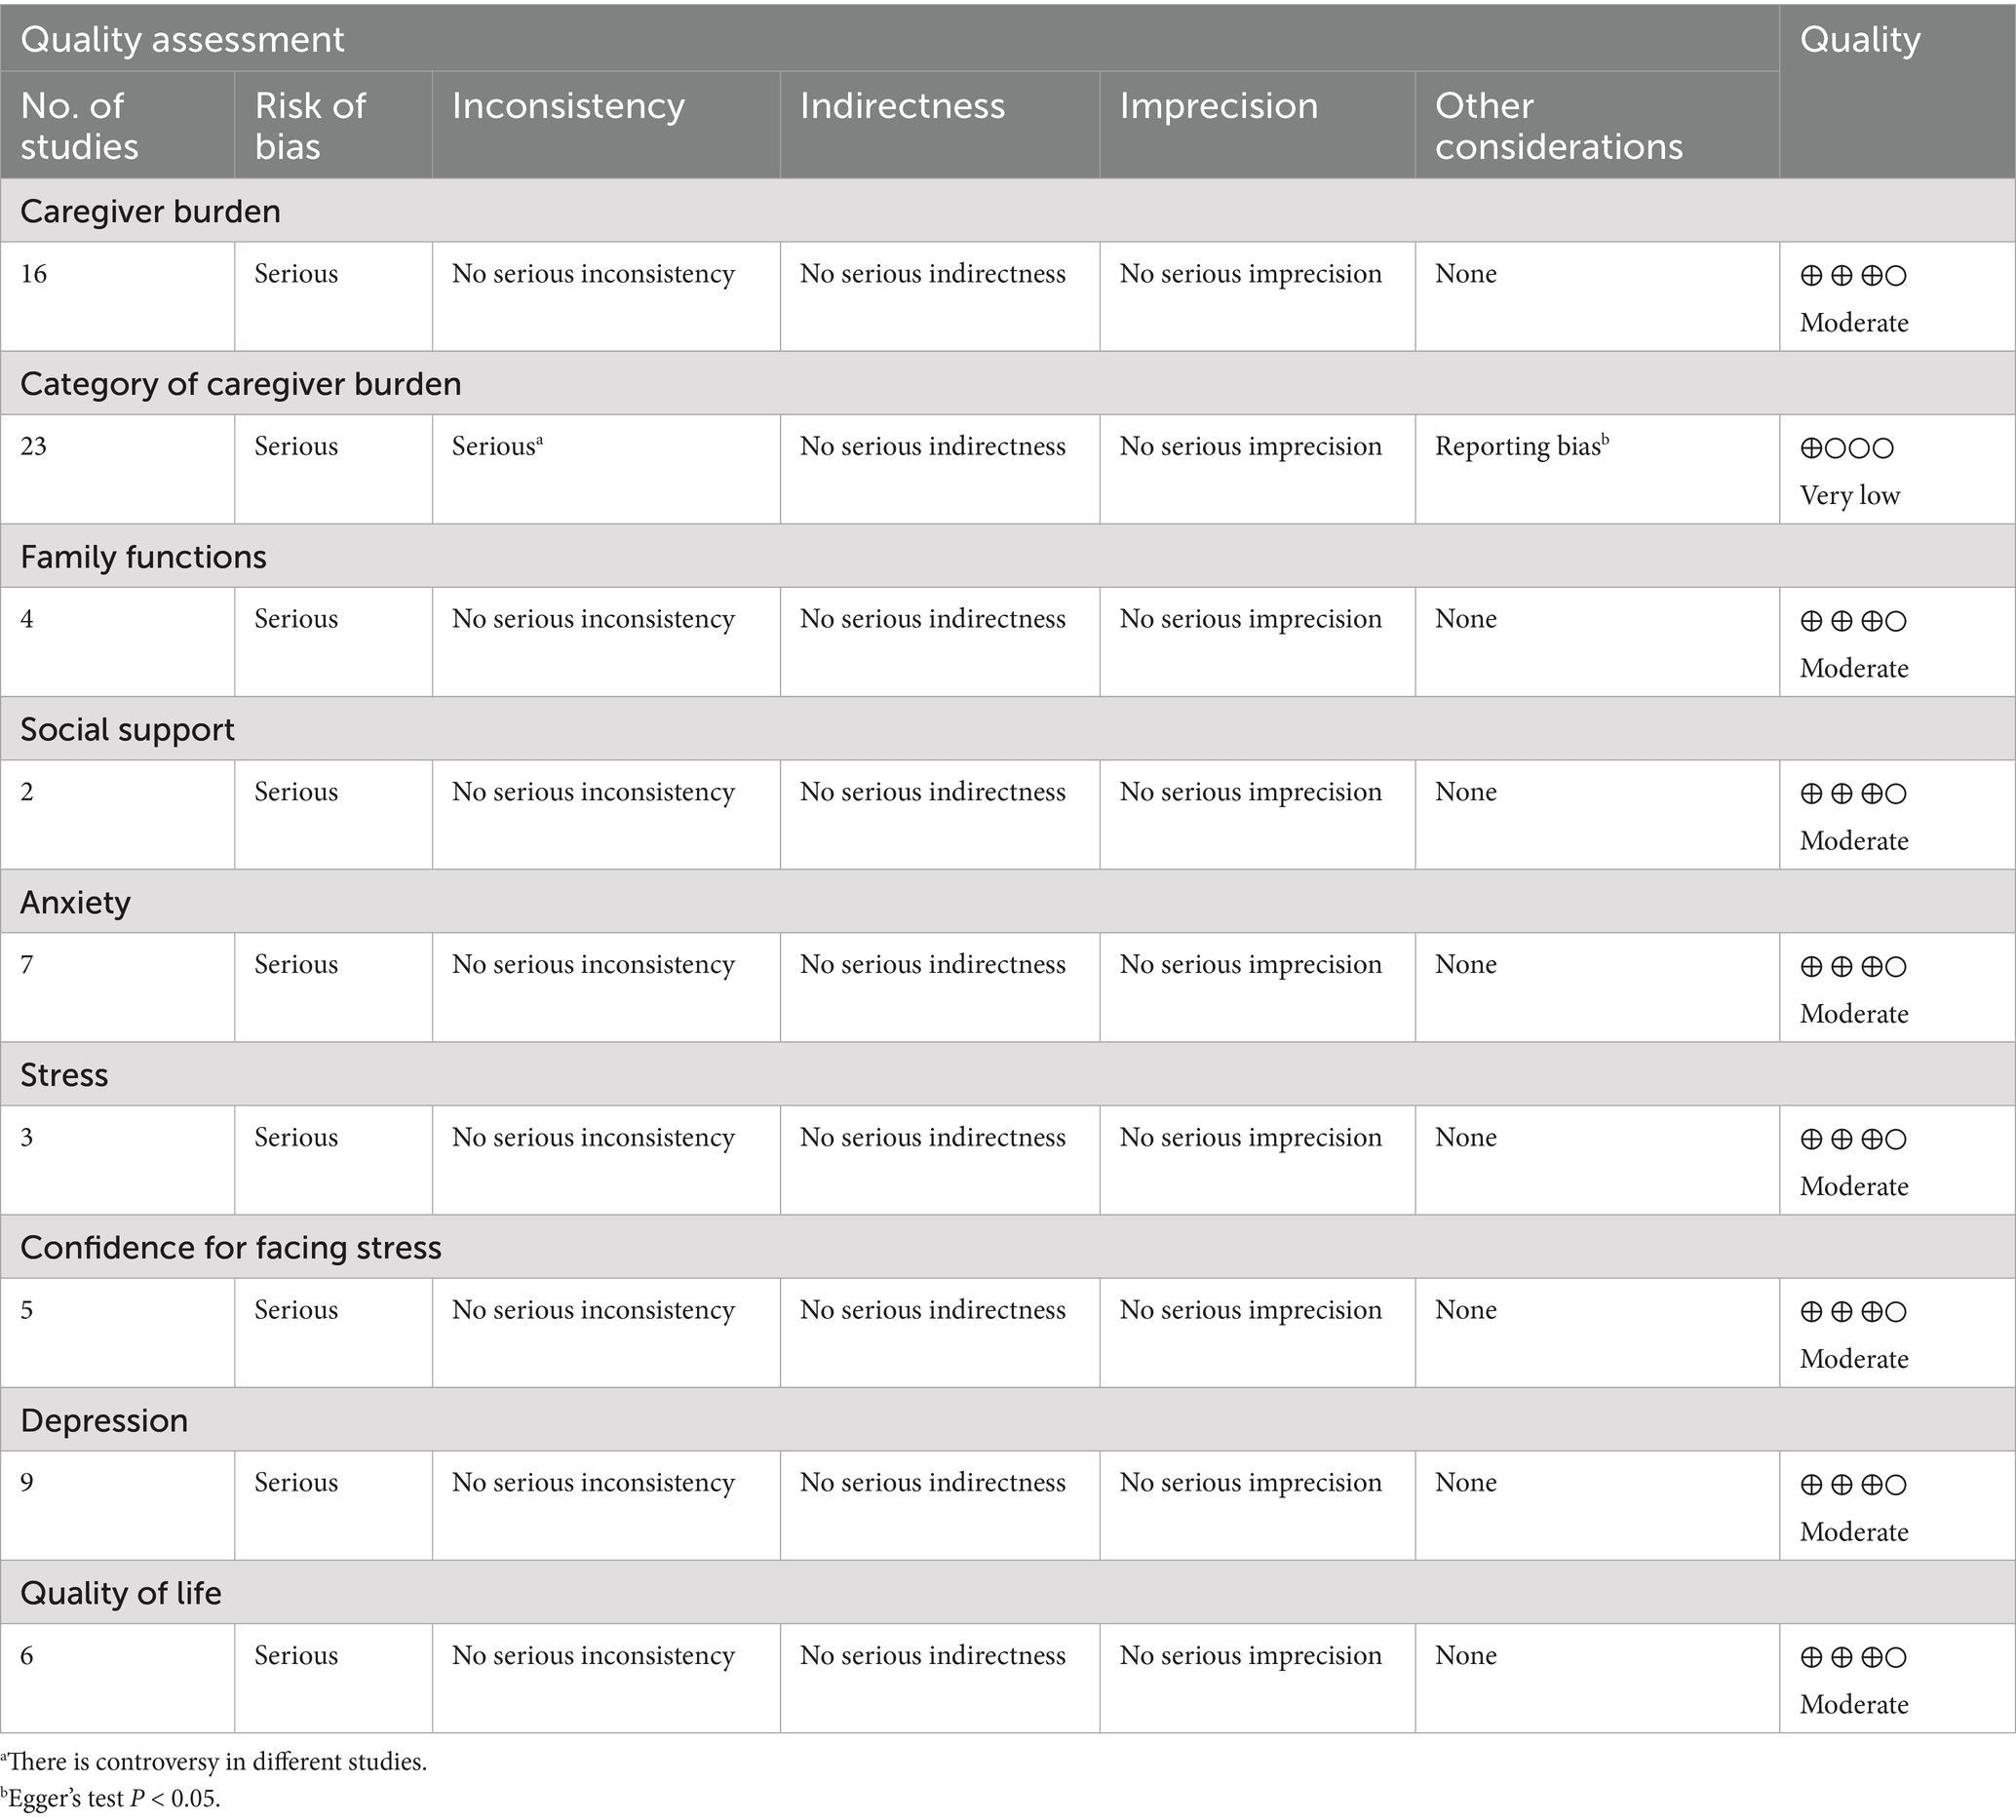The height and width of the screenshot is (1820, 2016).
Task: Click the controversy in different studies footnote
Action: click(214, 1762)
